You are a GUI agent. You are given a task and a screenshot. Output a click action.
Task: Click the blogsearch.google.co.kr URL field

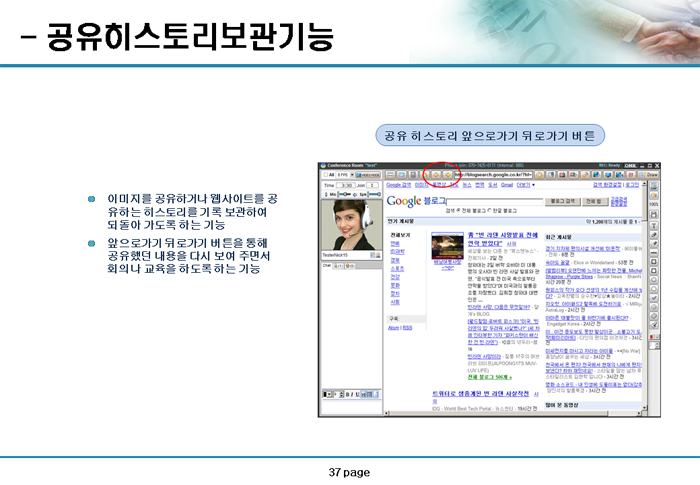tap(493, 175)
